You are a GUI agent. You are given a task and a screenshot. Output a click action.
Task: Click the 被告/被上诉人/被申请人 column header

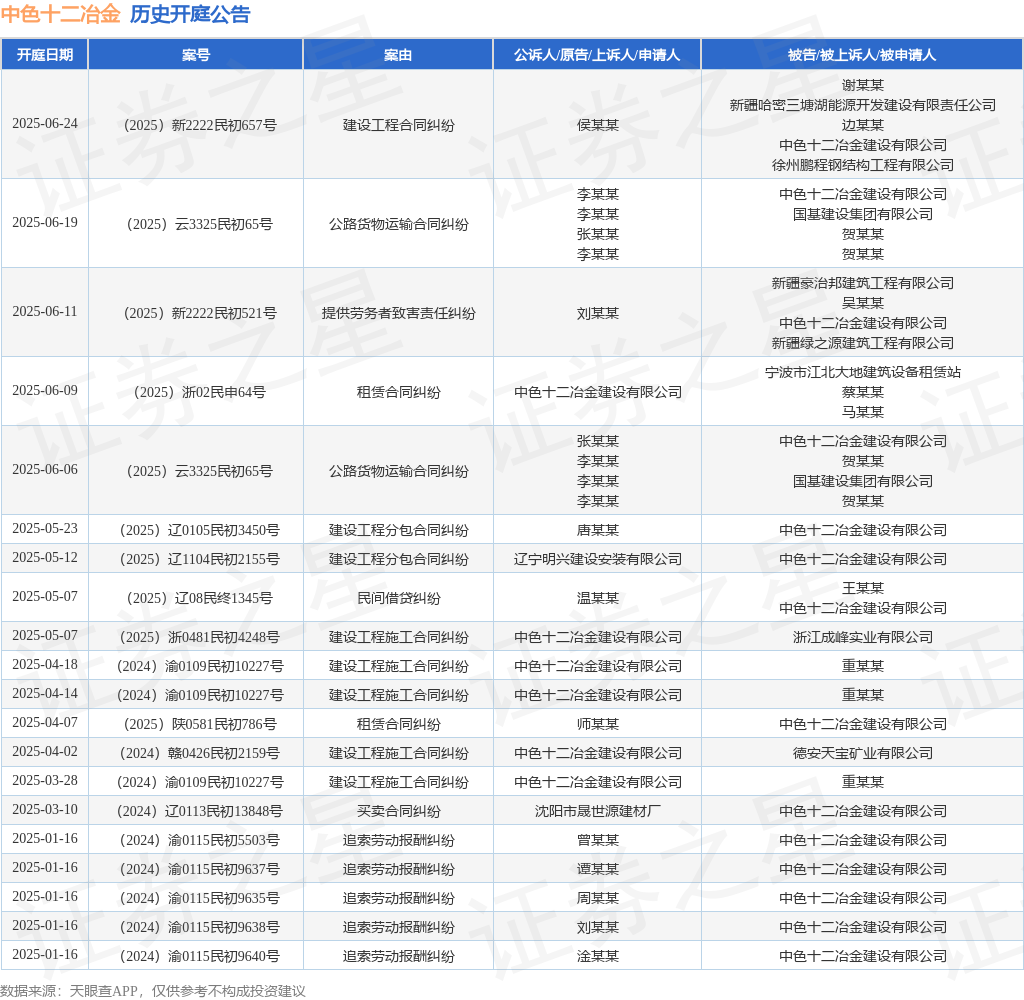click(862, 55)
